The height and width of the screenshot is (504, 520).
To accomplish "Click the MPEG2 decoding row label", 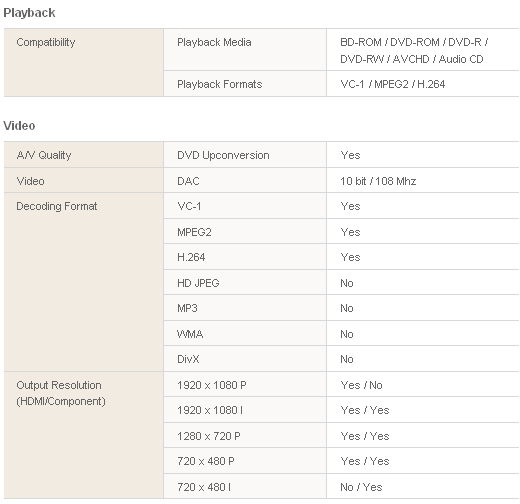I will [x=194, y=232].
